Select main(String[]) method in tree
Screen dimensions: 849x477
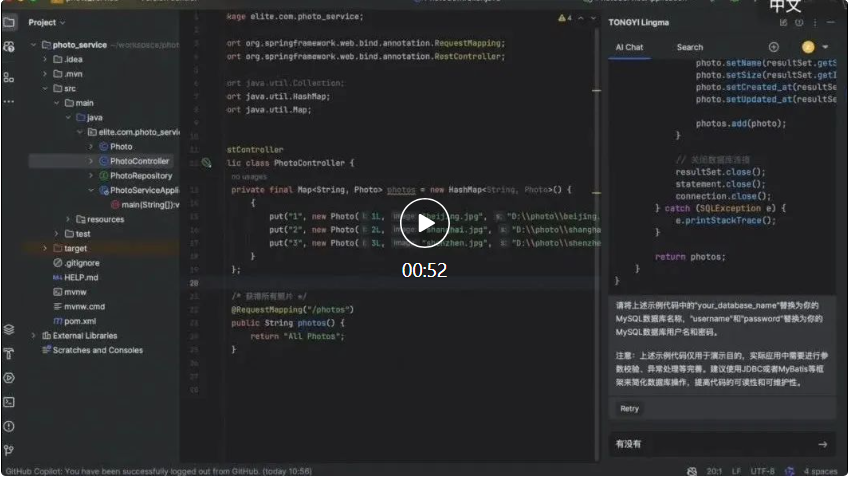(x=146, y=205)
